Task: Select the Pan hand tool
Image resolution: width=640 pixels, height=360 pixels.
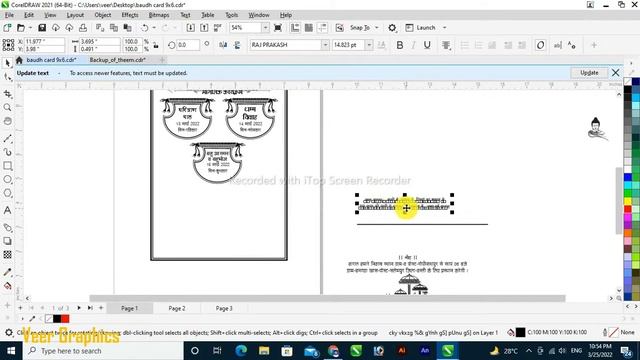Action: point(7,121)
